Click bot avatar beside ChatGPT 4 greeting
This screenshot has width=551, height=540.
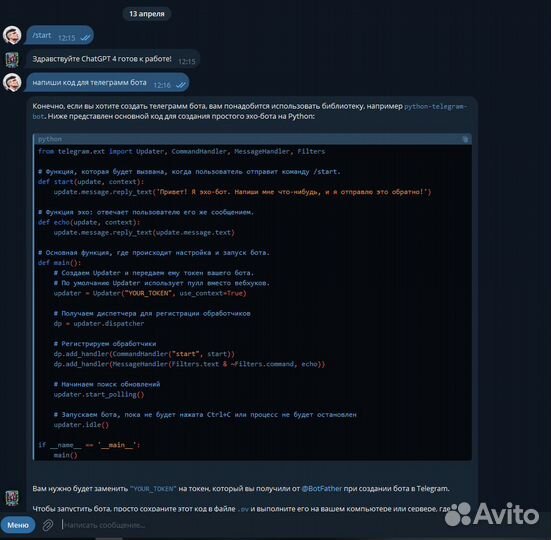(x=12, y=59)
